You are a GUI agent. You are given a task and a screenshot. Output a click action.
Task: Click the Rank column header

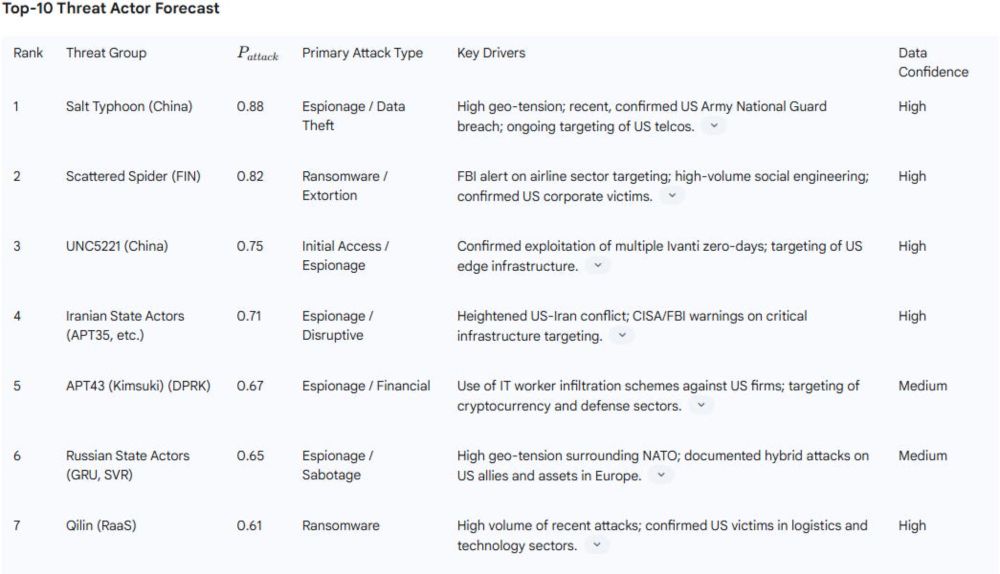click(x=28, y=53)
